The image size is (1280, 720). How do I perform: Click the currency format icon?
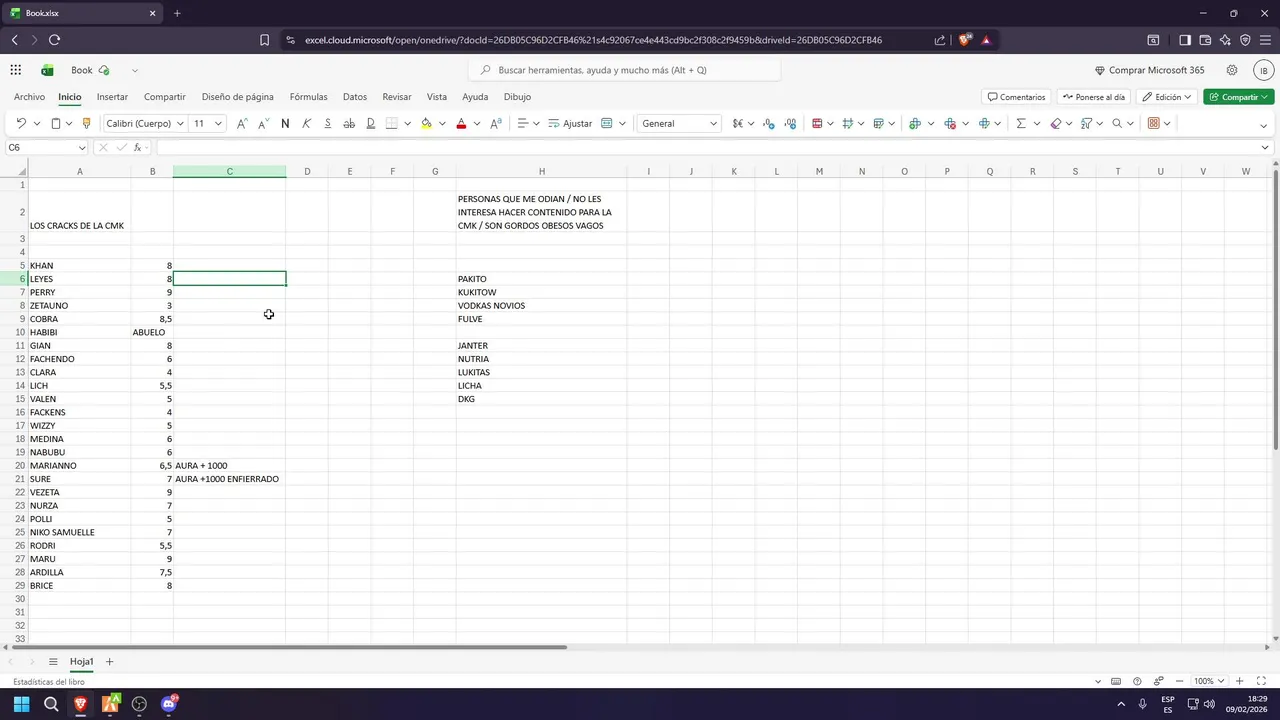[738, 123]
